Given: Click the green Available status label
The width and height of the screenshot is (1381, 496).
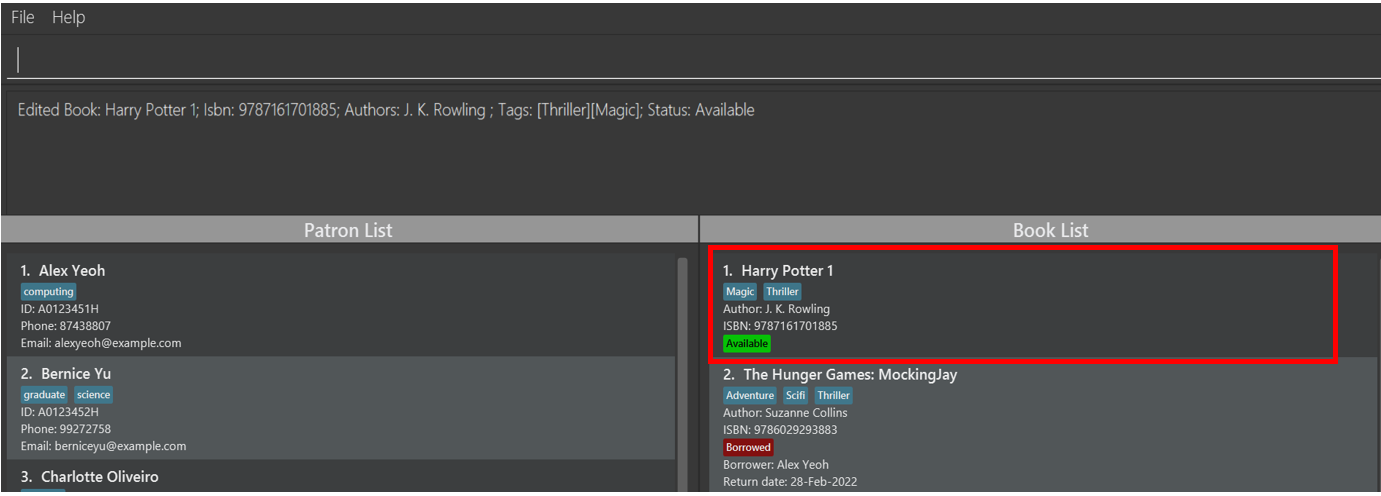Looking at the screenshot, I should coord(747,343).
